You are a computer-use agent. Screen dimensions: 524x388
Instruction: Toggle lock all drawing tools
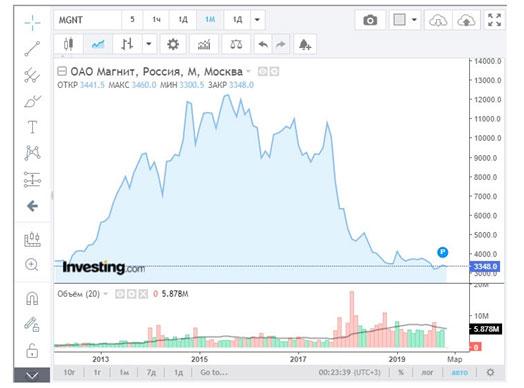pos(32,351)
